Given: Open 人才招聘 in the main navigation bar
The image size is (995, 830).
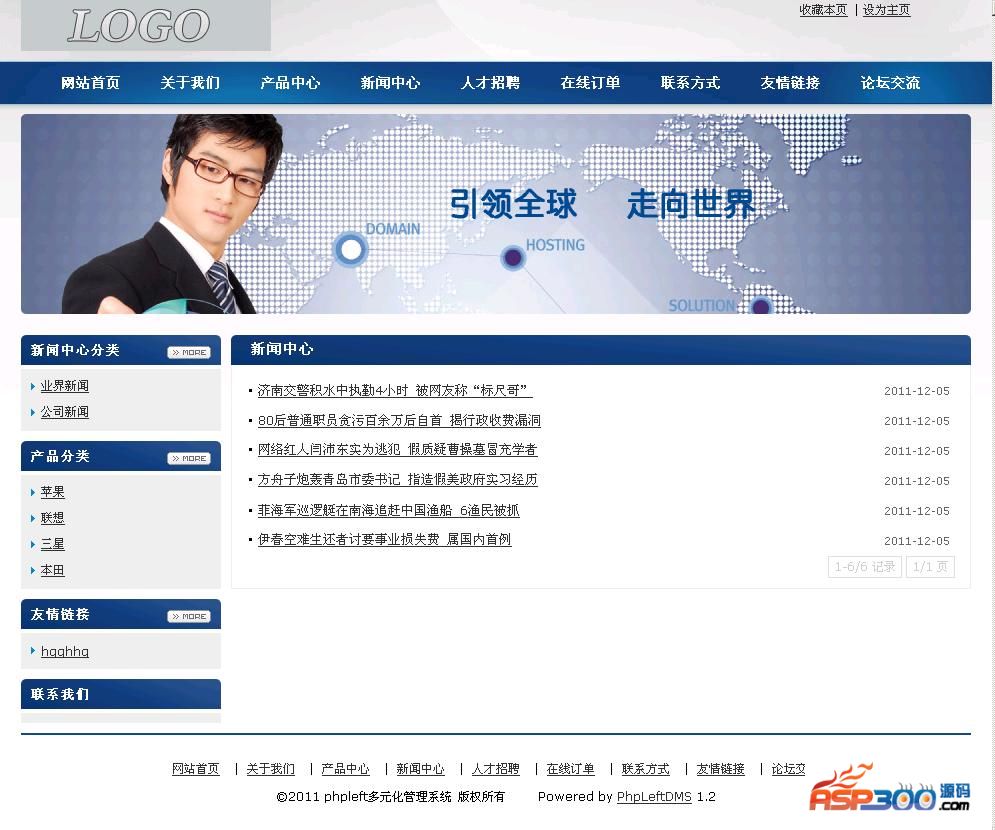Looking at the screenshot, I should (x=490, y=83).
